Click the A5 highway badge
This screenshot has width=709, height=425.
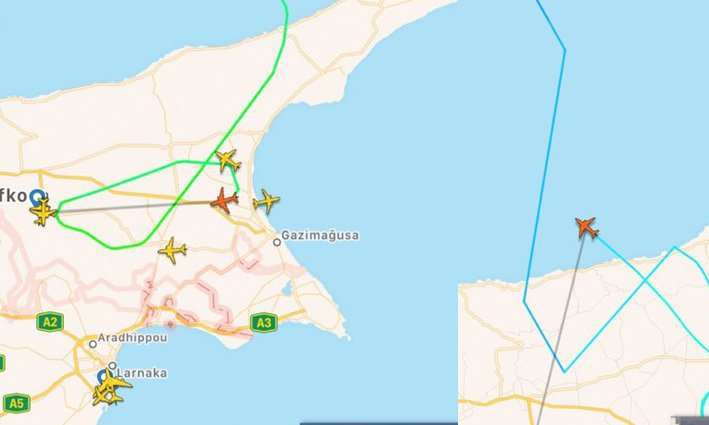[x=16, y=403]
